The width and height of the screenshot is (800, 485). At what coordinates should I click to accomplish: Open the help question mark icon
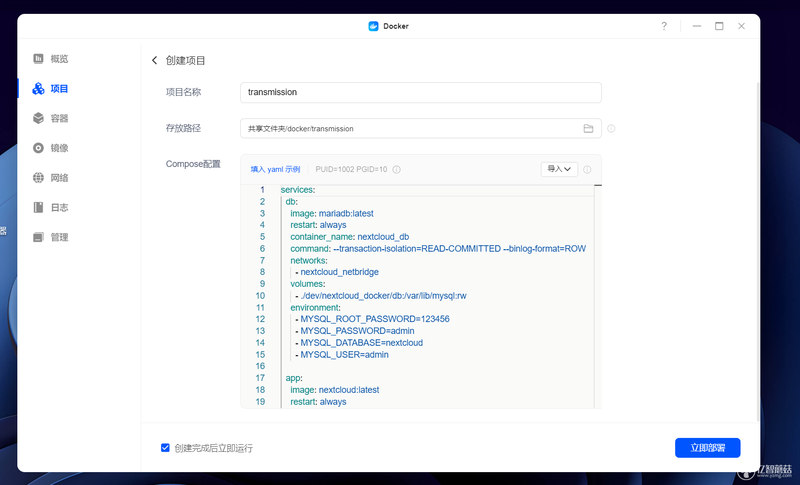(x=664, y=26)
